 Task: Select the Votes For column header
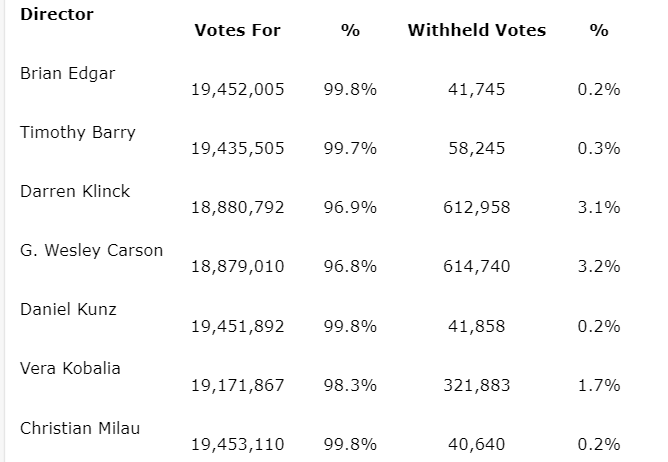tap(237, 30)
